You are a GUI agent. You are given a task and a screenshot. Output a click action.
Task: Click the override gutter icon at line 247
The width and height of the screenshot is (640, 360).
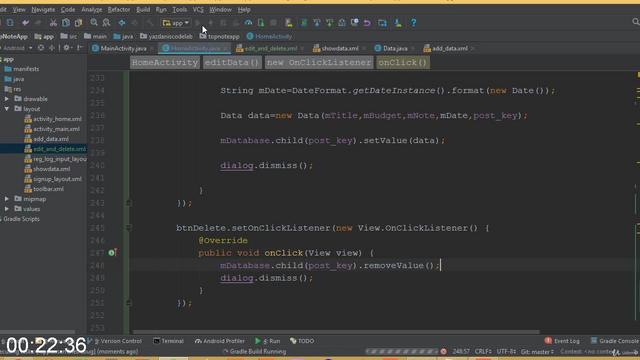pos(112,253)
